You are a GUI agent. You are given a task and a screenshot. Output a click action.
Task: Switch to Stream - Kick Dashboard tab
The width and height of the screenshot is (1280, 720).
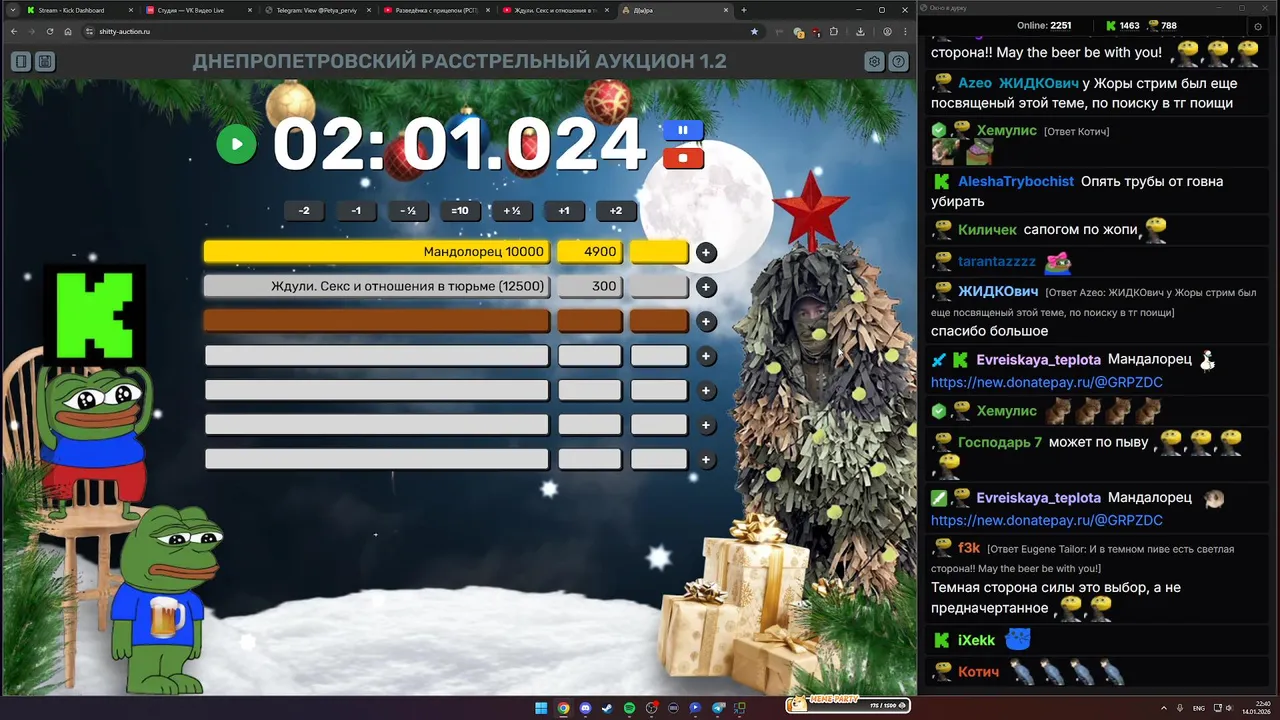[x=78, y=10]
